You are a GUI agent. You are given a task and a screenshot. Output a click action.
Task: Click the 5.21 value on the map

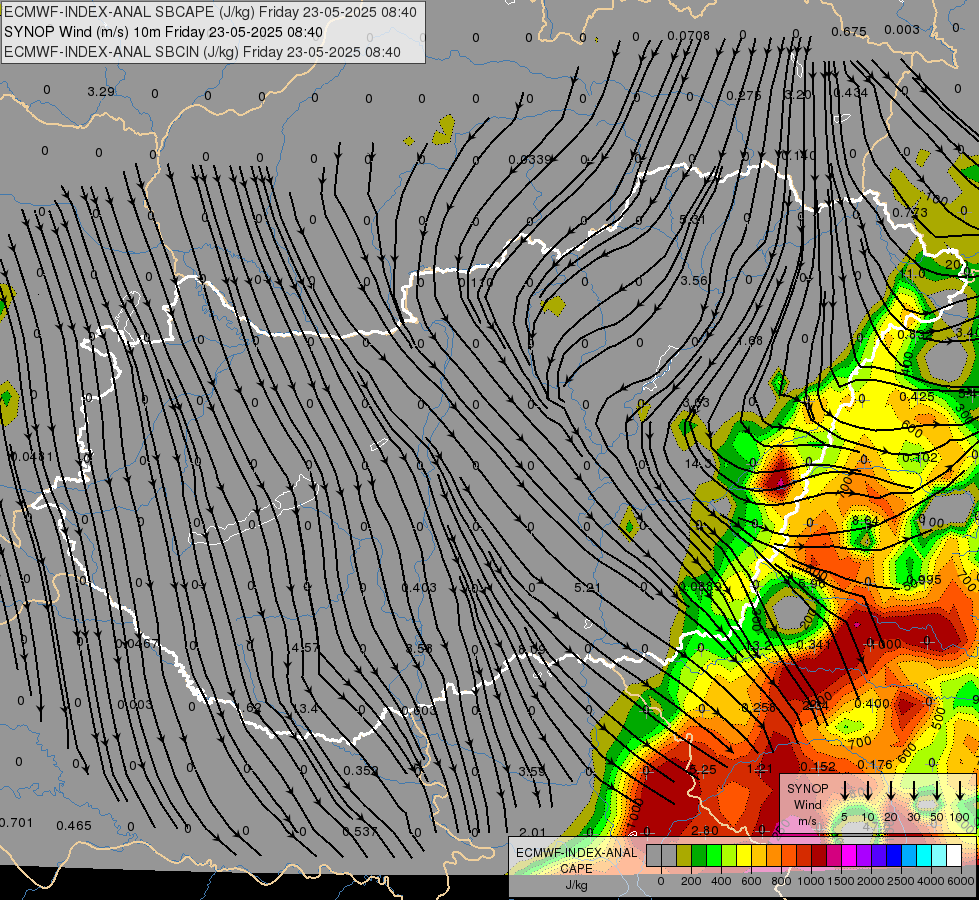(587, 588)
